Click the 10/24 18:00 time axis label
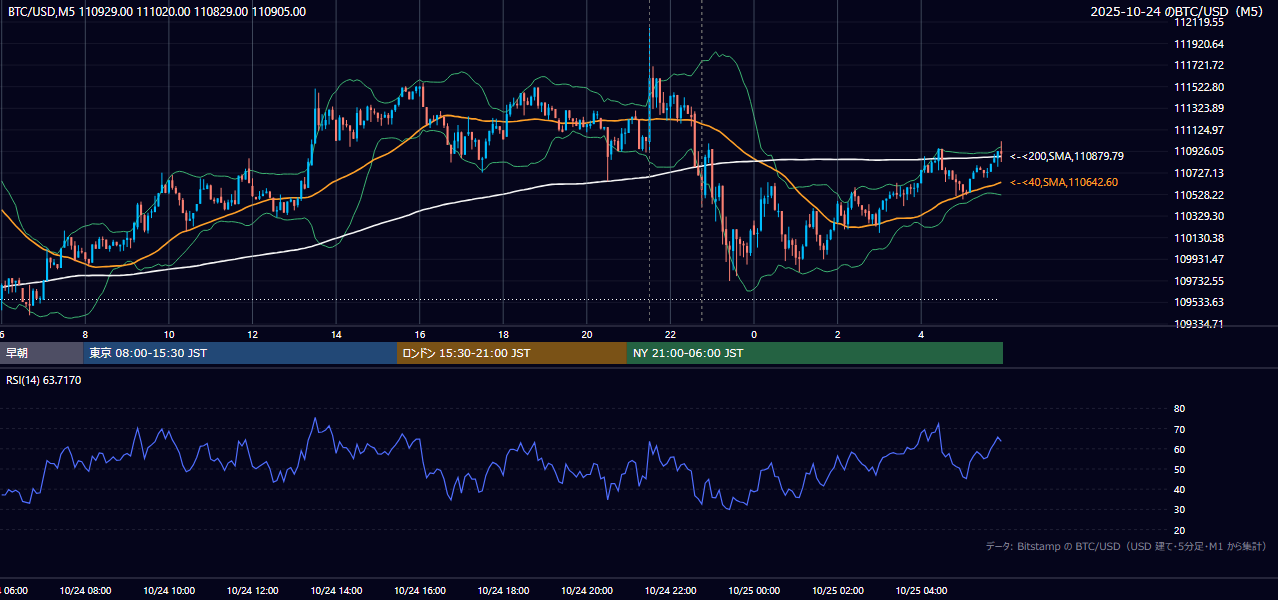 pos(503,591)
